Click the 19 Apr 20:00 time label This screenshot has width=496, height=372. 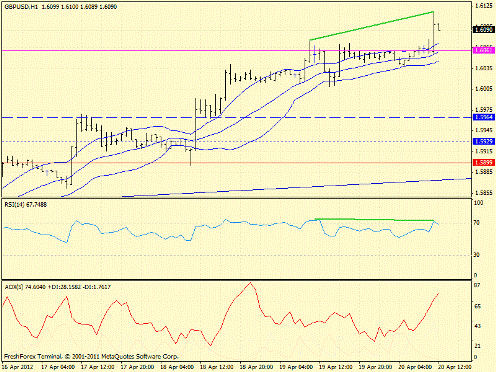(x=376, y=367)
